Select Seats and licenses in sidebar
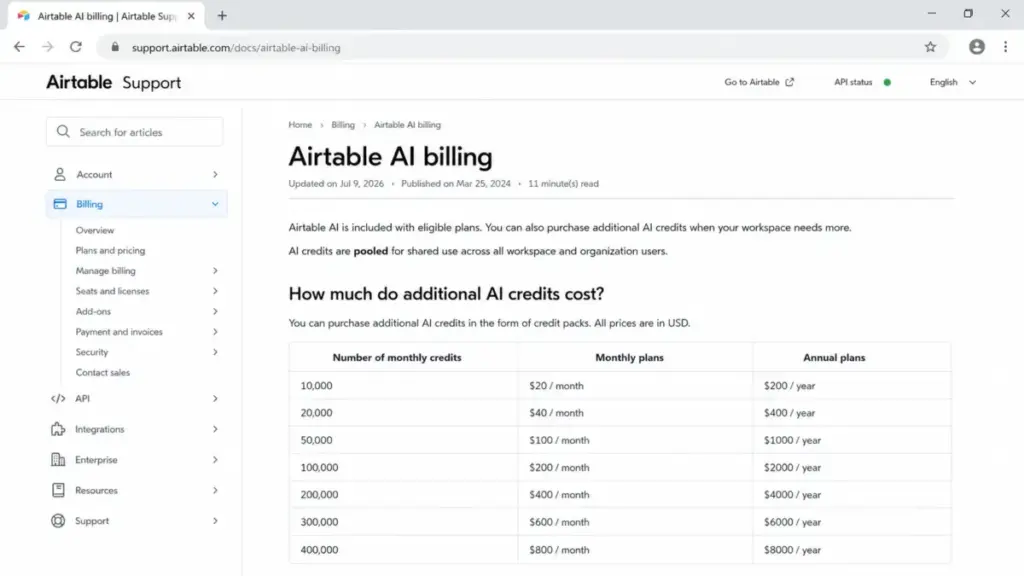Screen dimensions: 1024x576 [x=112, y=291]
